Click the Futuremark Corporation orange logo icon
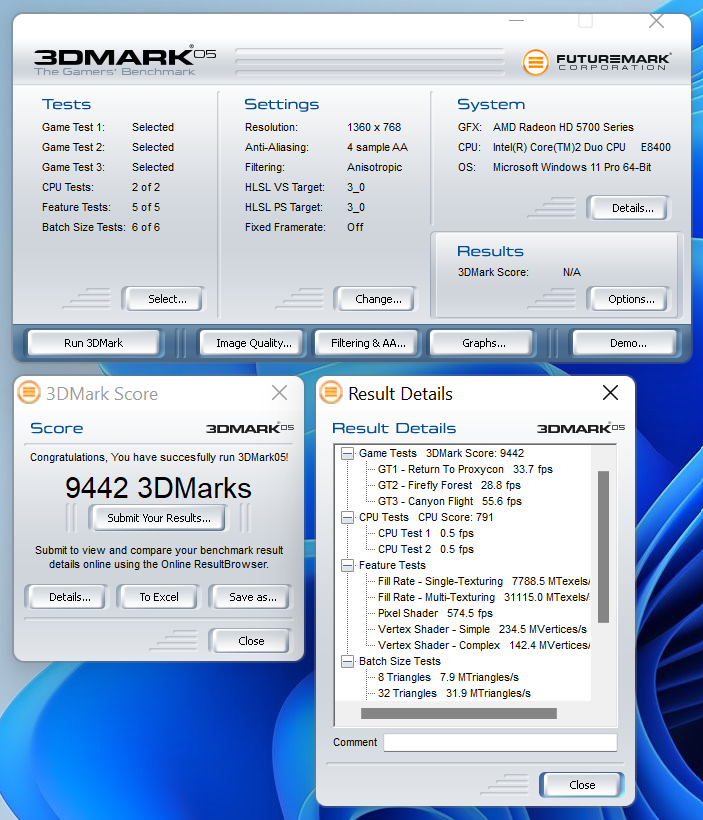703x820 pixels. (x=535, y=62)
